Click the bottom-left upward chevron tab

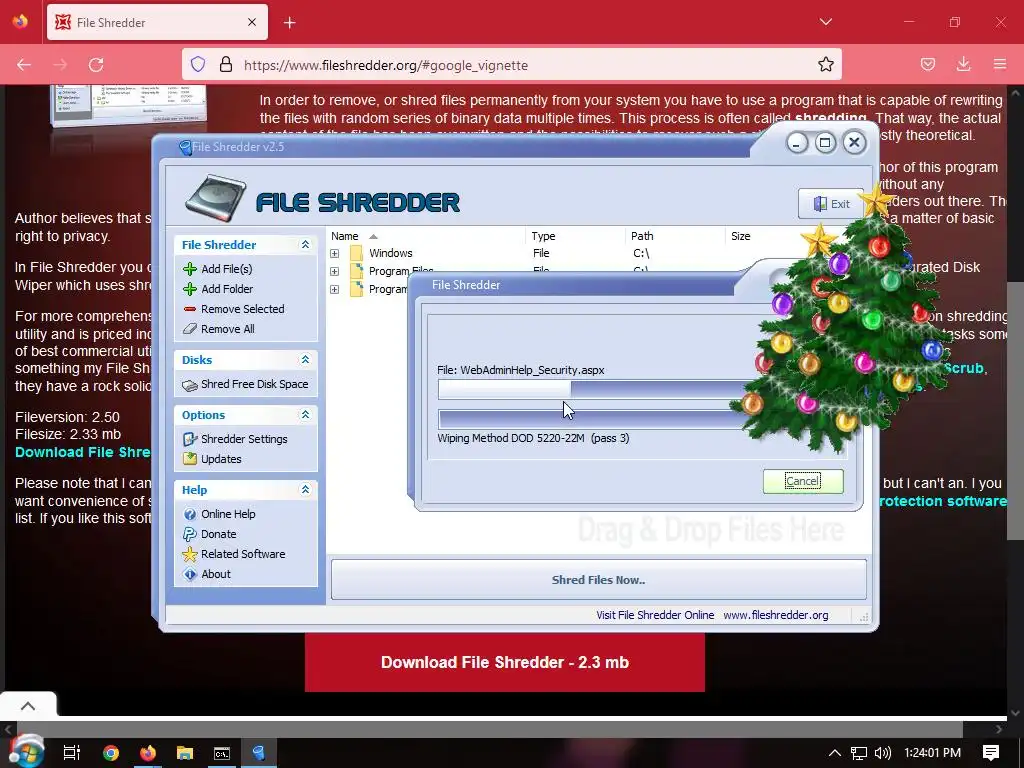pyautogui.click(x=27, y=706)
